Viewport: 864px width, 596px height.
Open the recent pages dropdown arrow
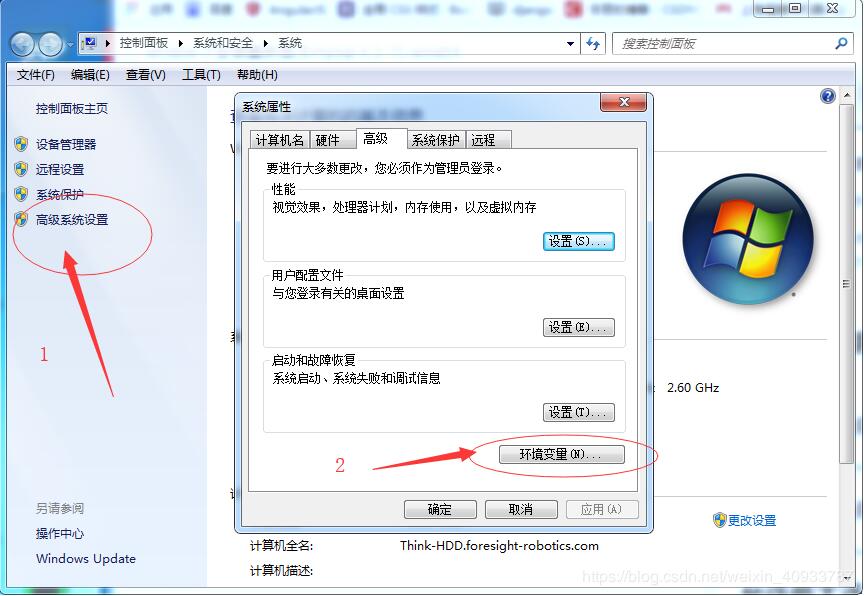tap(70, 44)
